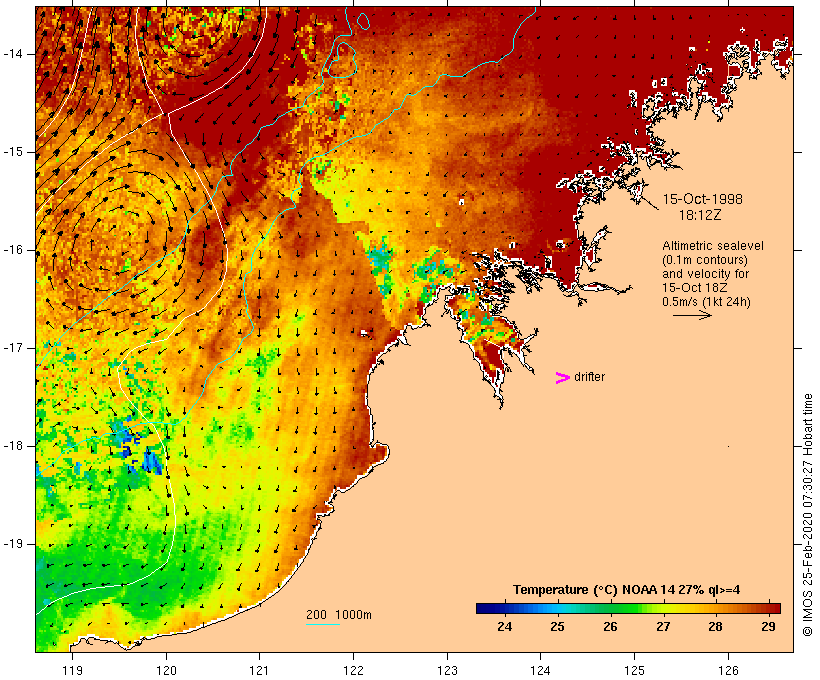Click the temperature colorbar title text
Screen dimensions: 820x680
pos(627,590)
